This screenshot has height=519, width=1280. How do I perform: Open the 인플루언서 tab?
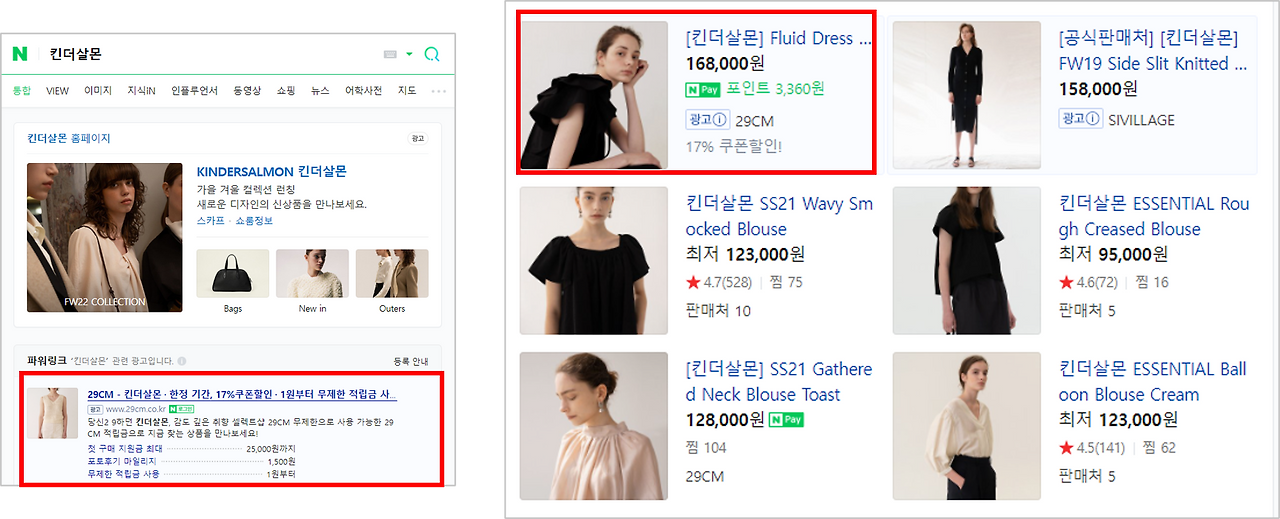point(194,91)
